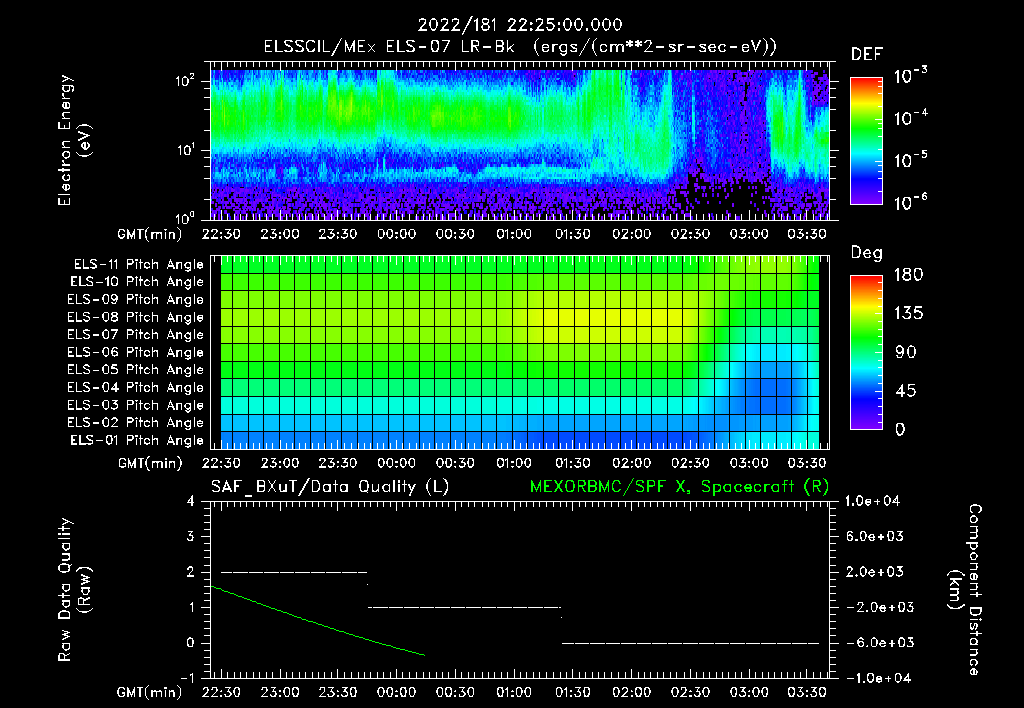This screenshot has width=1024, height=708.
Task: Click the ELS-02 Pitch Angle row label
Action: pos(135,423)
